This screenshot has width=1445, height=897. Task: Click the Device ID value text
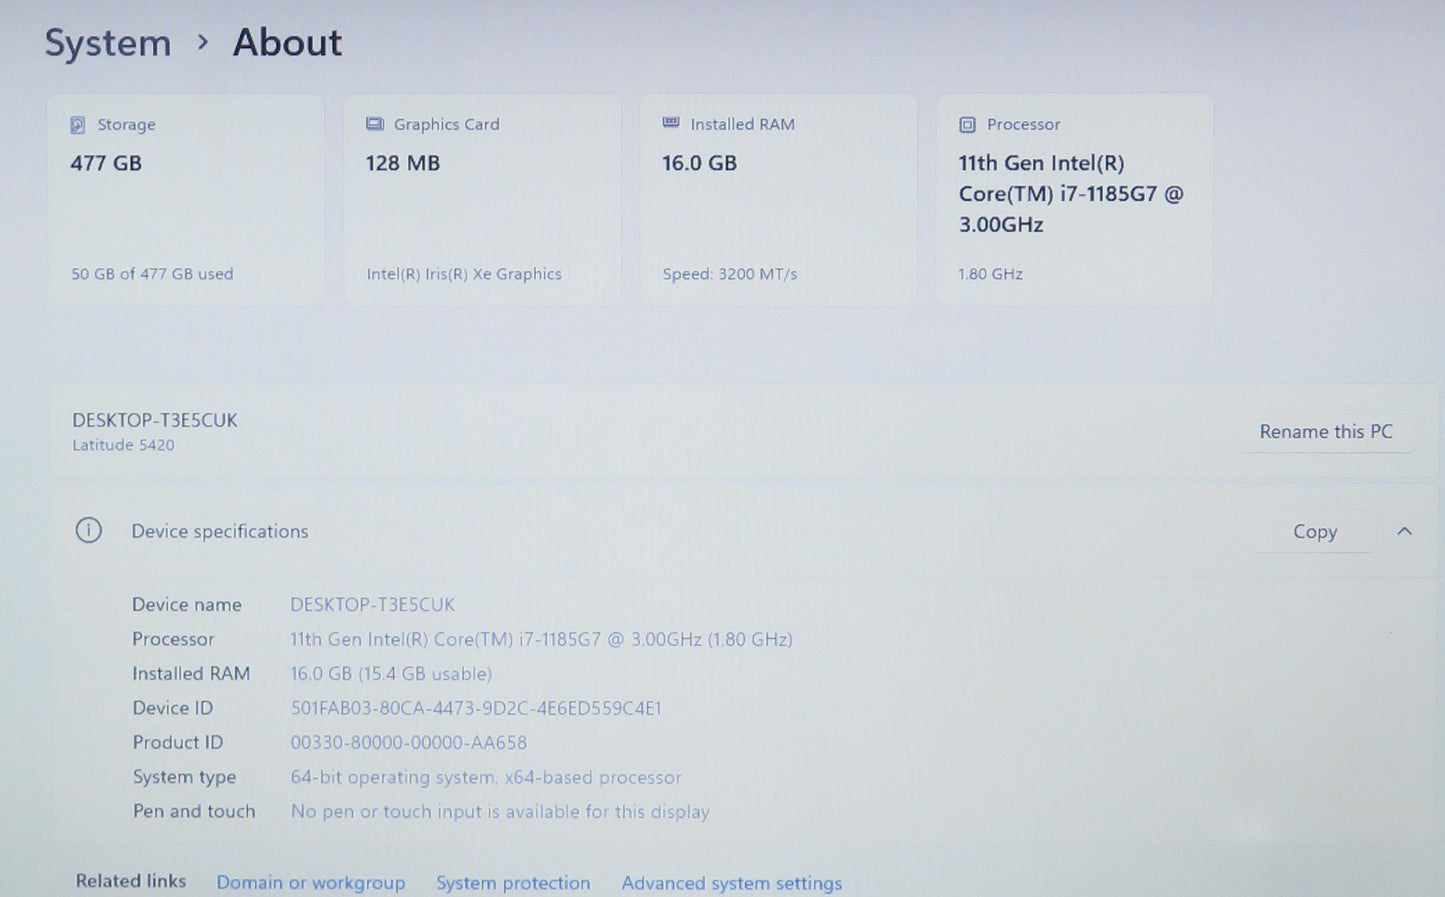[x=476, y=708]
